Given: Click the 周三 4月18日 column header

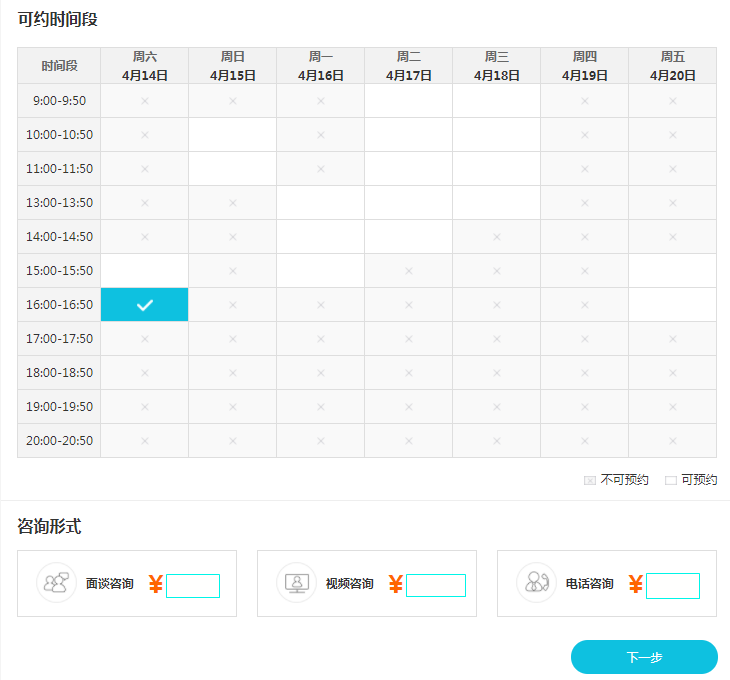Looking at the screenshot, I should [x=496, y=66].
